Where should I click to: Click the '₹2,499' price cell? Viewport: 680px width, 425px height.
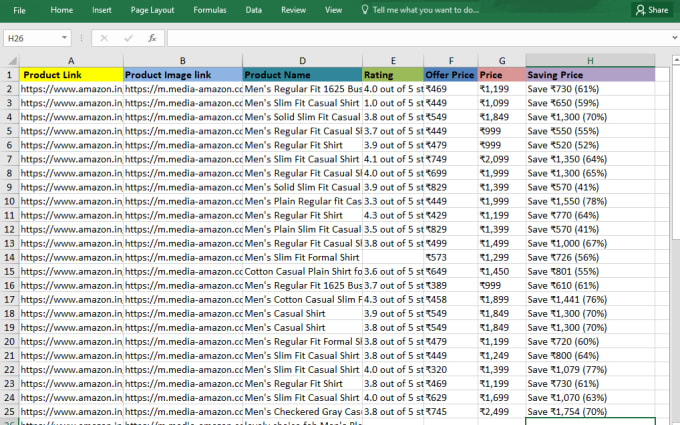502,412
